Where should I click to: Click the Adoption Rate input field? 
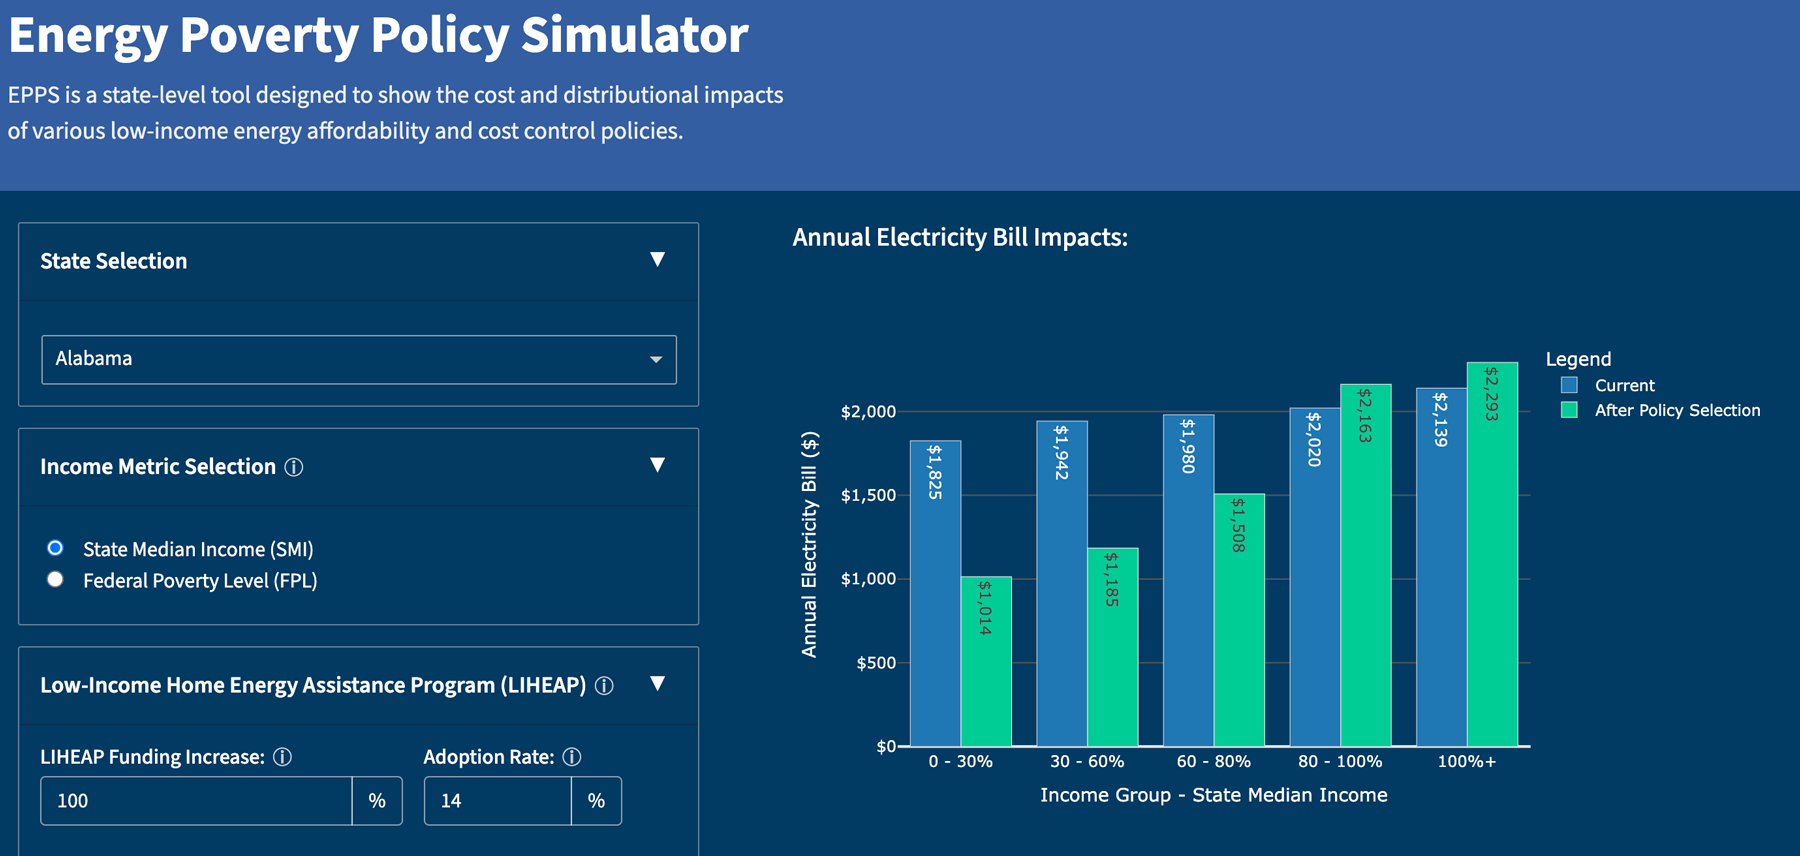497,801
